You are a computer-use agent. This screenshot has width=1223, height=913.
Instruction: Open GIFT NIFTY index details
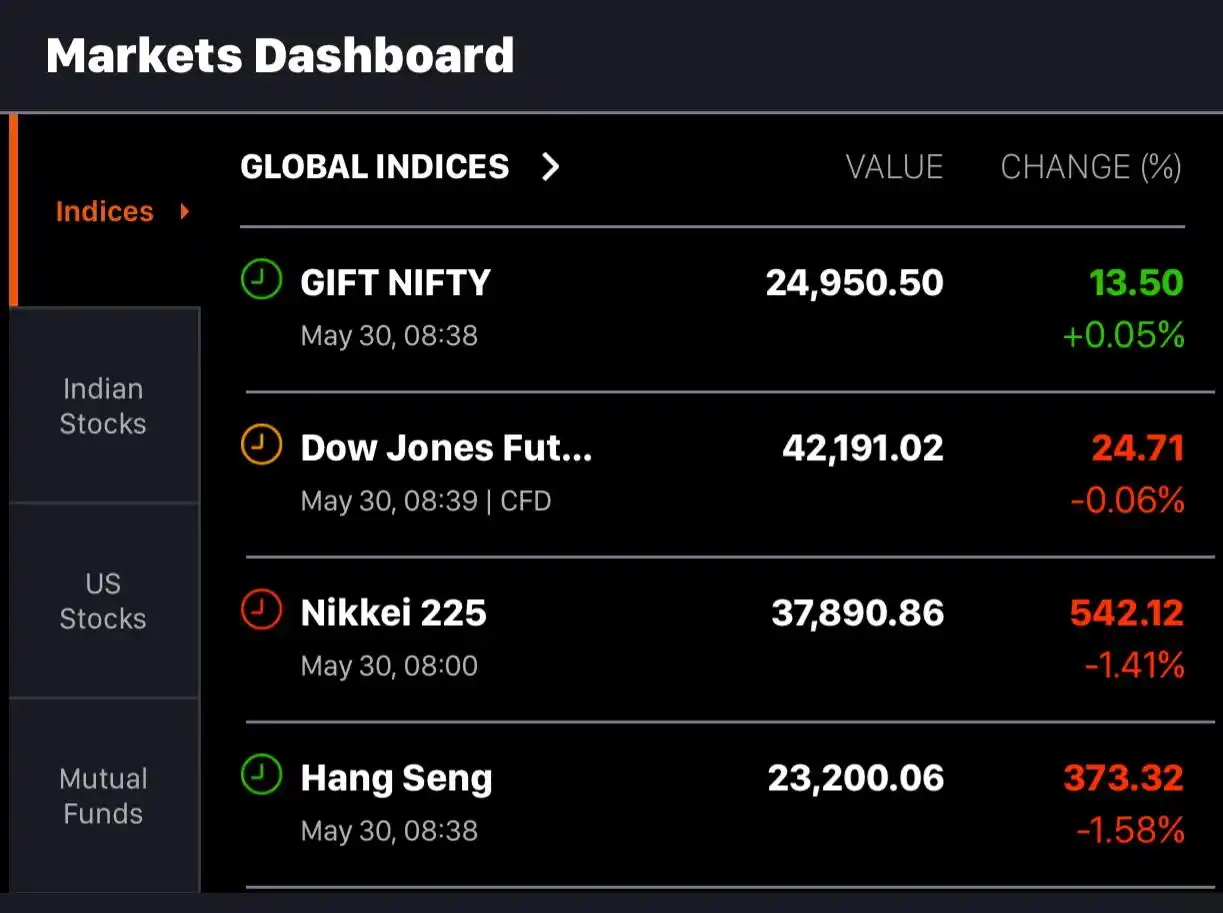tap(395, 283)
